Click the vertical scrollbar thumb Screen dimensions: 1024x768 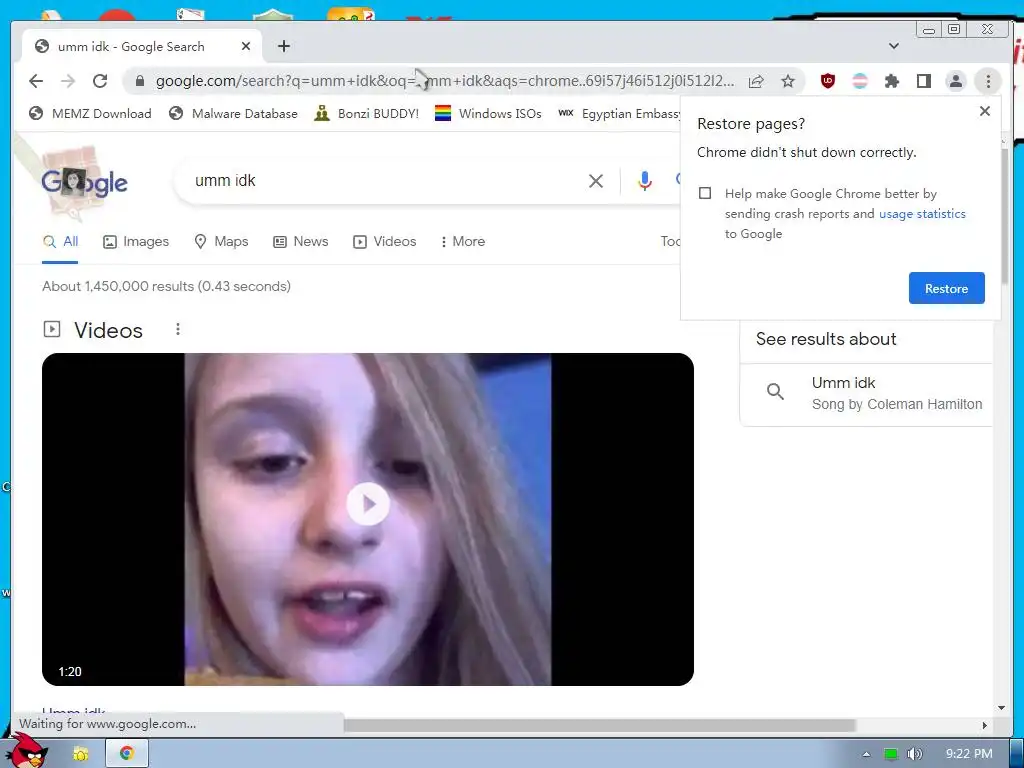[x=1004, y=216]
